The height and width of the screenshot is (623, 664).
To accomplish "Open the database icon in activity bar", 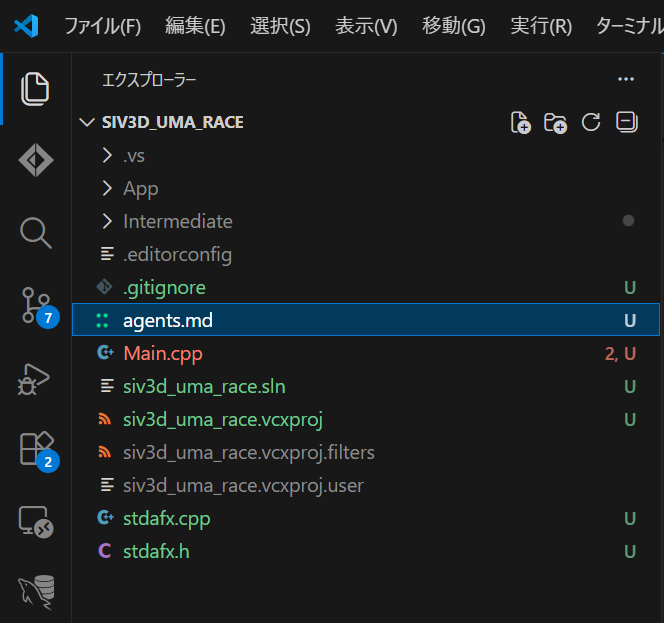I will point(35,592).
